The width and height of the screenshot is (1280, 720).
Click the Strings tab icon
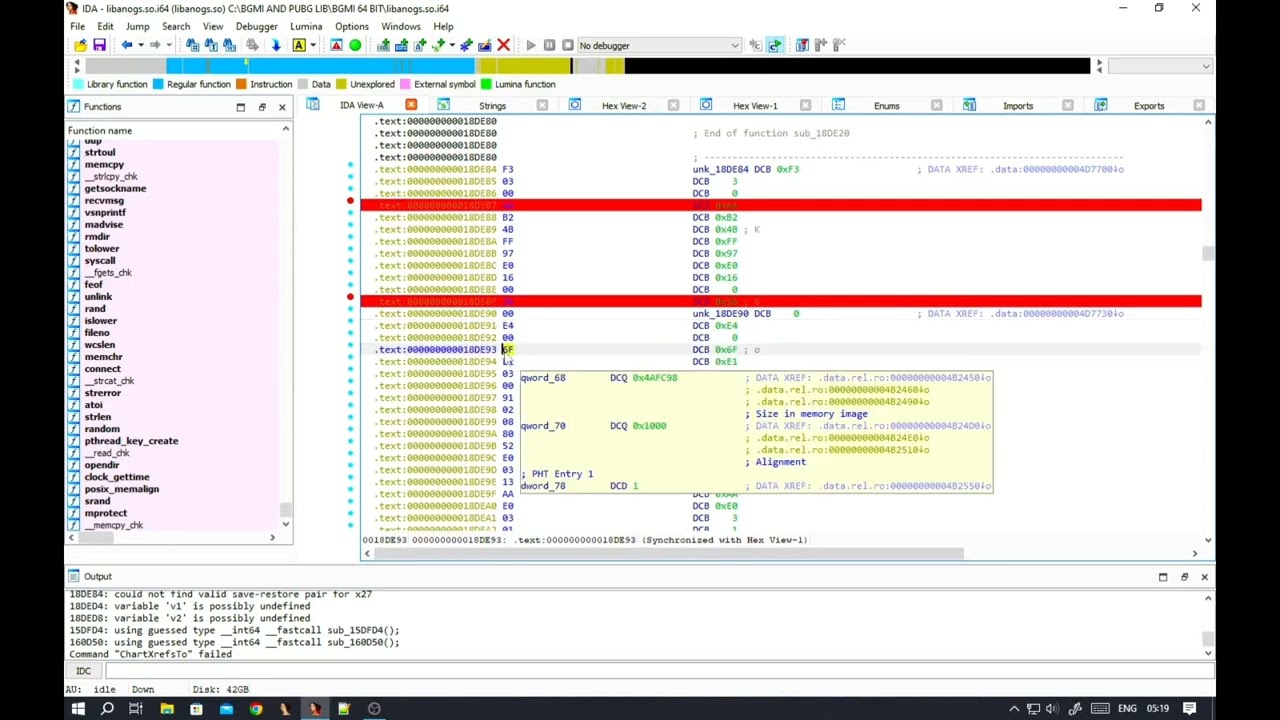point(443,105)
